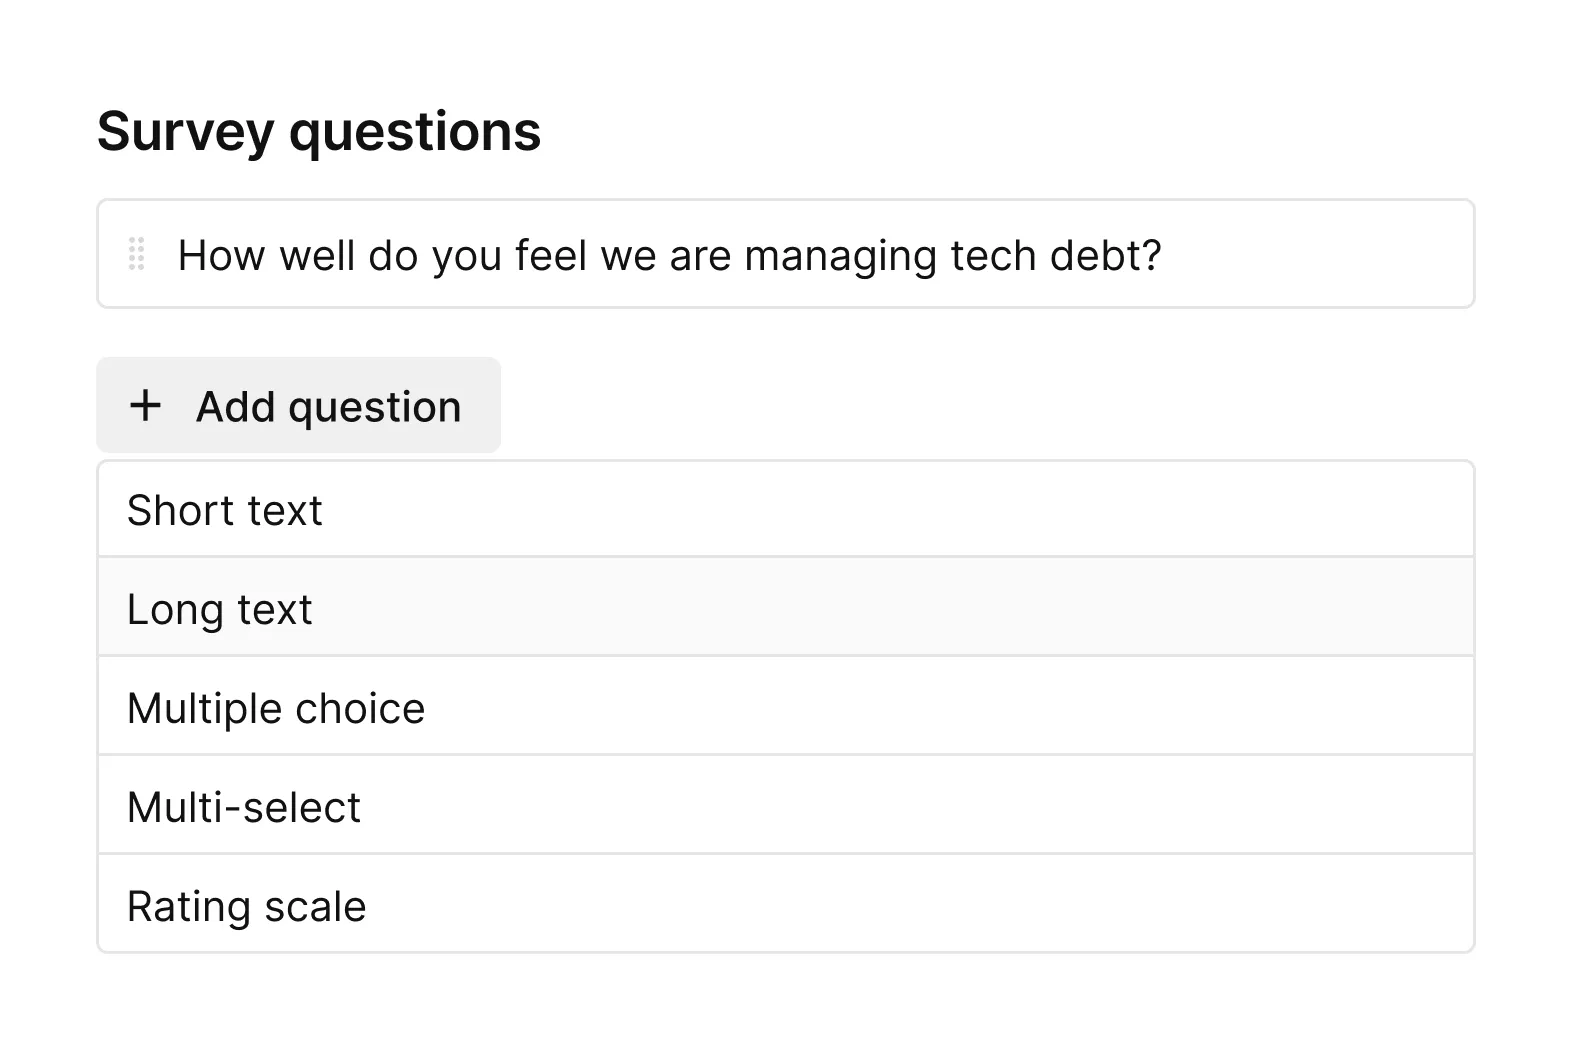Image resolution: width=1572 pixels, height=1050 pixels.
Task: Click the "Add question" label text
Action: [329, 407]
